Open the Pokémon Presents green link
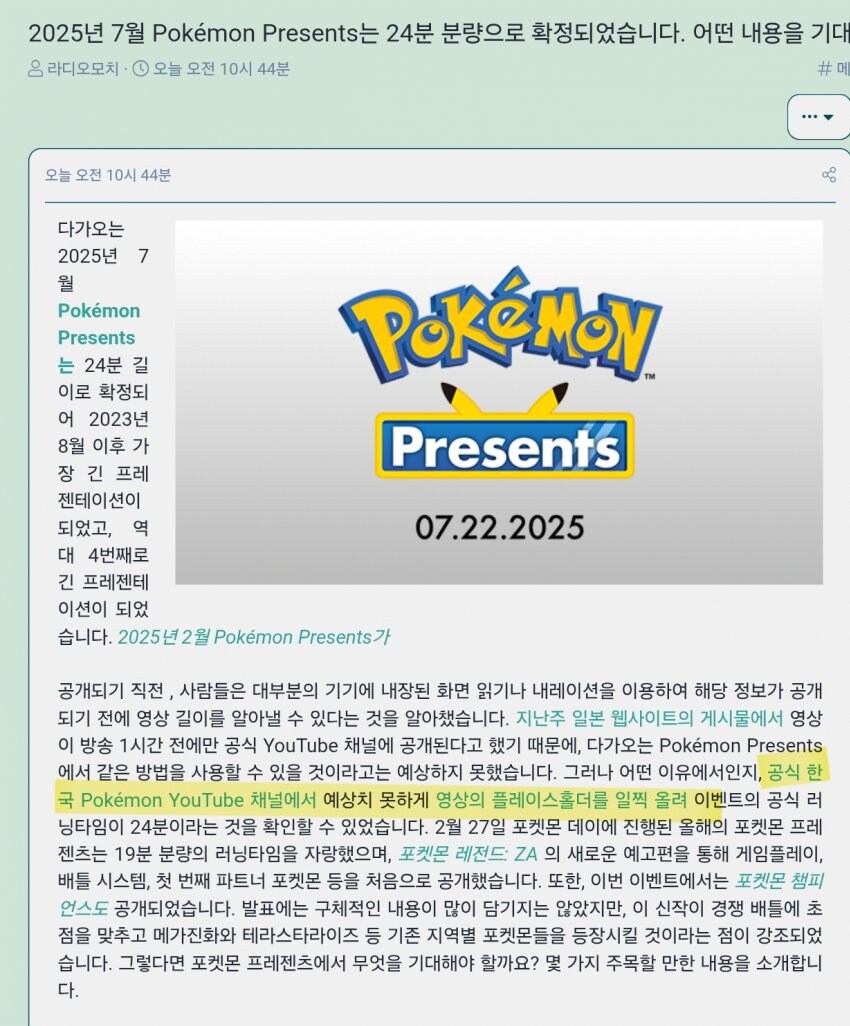 99,338
